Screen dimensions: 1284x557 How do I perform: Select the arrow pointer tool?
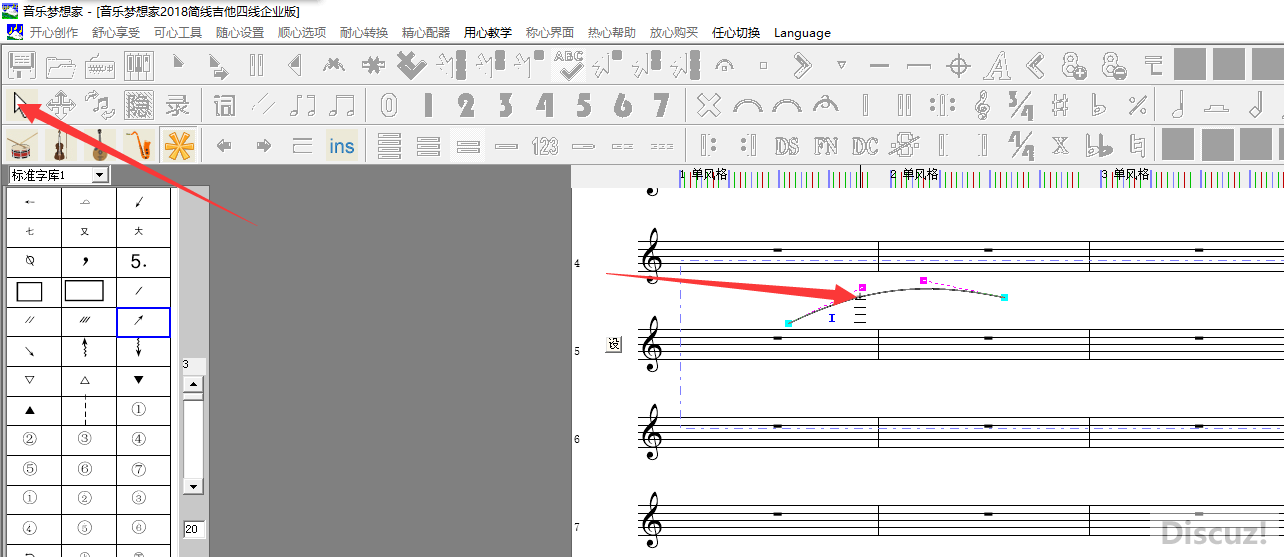tap(20, 103)
